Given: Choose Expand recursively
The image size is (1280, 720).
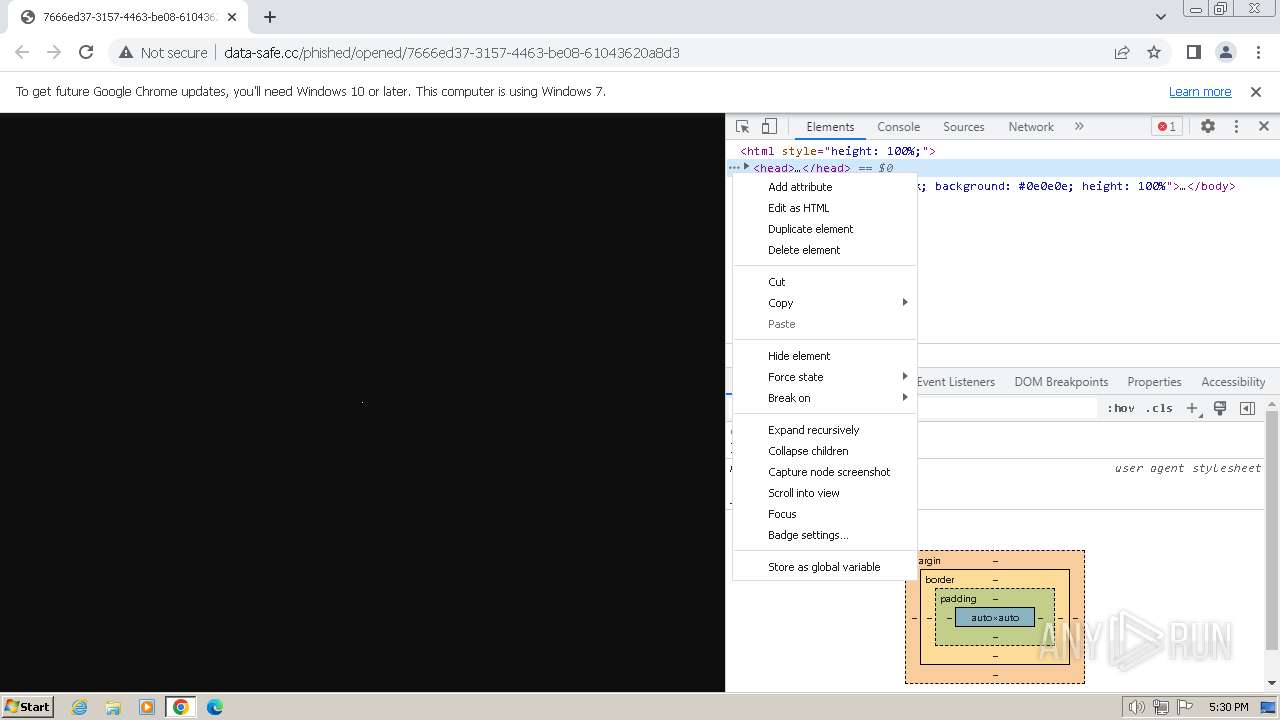Looking at the screenshot, I should coord(825,430).
